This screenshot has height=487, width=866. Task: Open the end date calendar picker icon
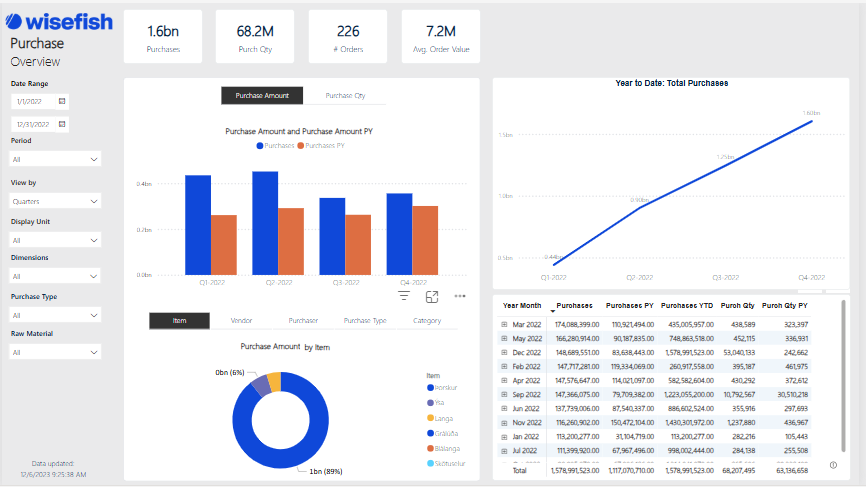[x=62, y=124]
